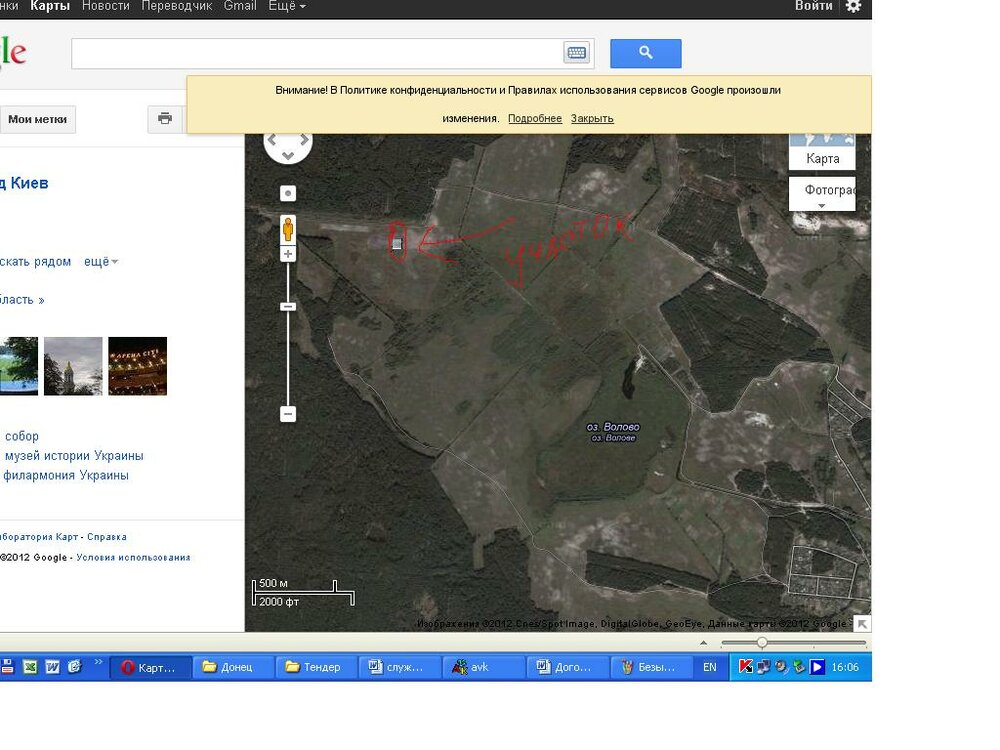1000x750 pixels.
Task: Click the browser page zoom slider handle
Action: (x=762, y=642)
